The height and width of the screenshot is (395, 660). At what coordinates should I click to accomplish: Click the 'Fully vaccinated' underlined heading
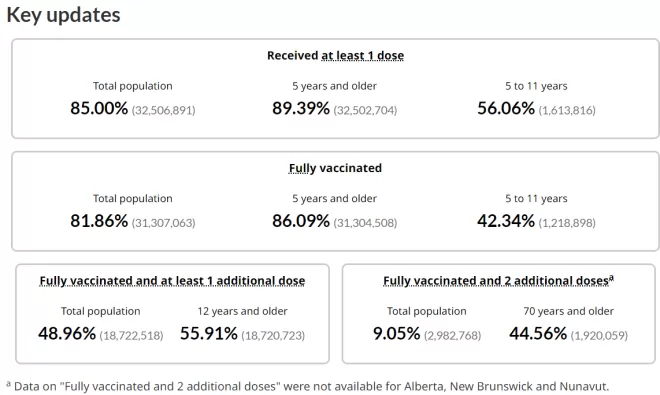335,168
